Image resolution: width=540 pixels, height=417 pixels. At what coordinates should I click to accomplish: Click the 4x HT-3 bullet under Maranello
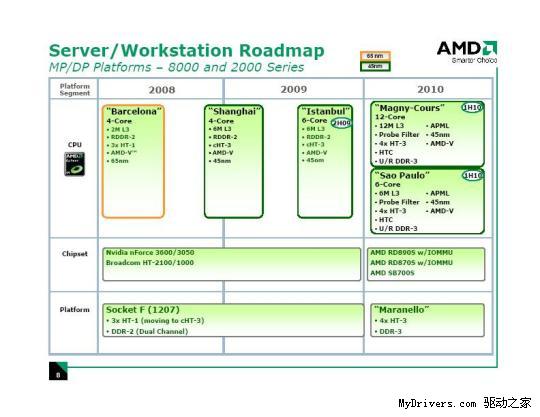391,321
